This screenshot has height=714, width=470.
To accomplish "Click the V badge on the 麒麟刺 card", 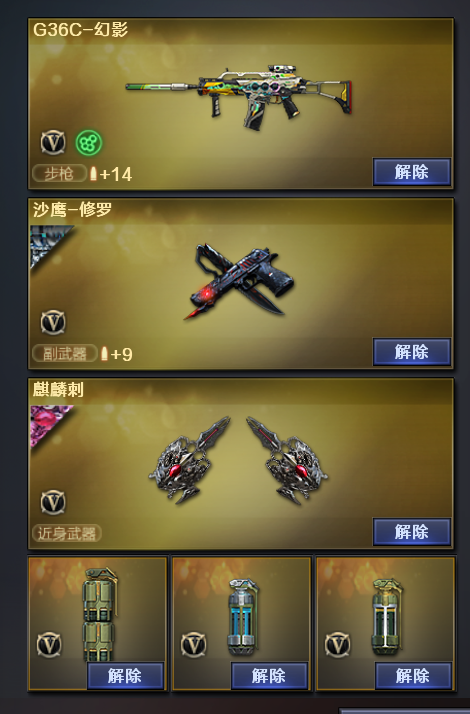I will tap(53, 502).
